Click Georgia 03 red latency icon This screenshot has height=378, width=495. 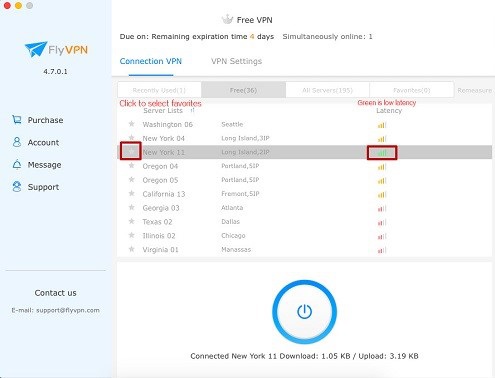click(x=382, y=209)
